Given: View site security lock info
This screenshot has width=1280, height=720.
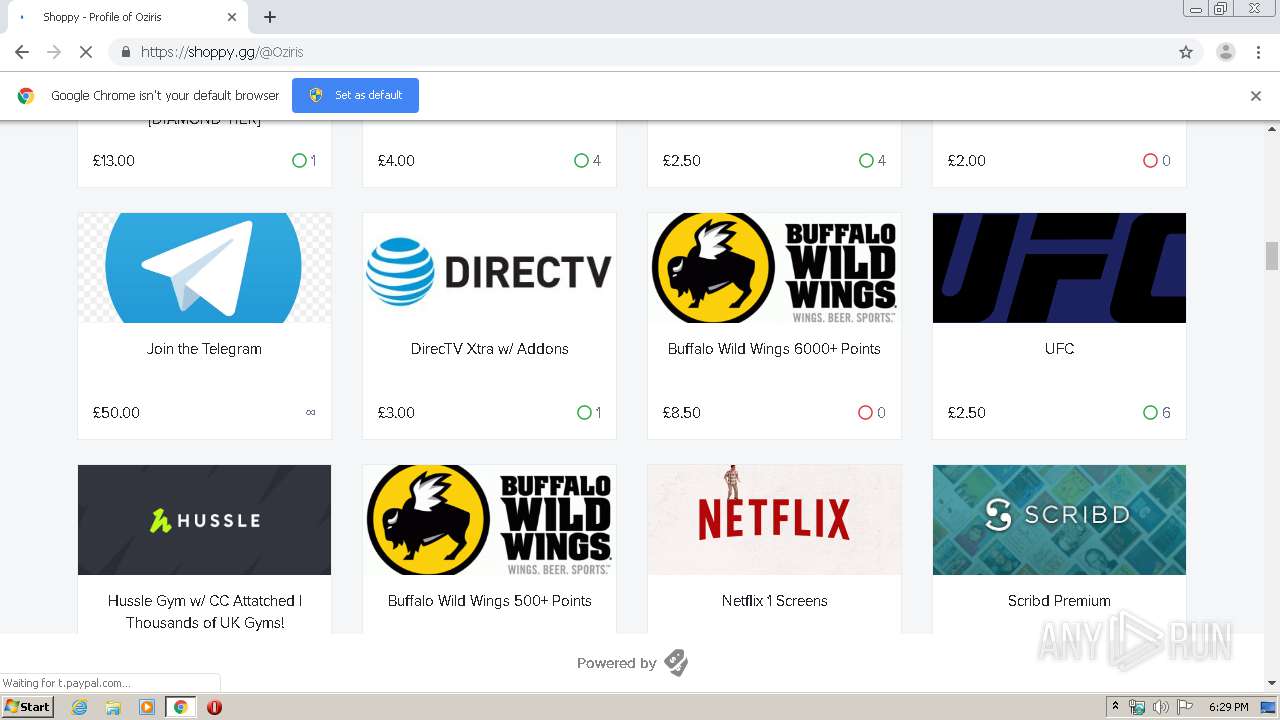Looking at the screenshot, I should pyautogui.click(x=125, y=52).
